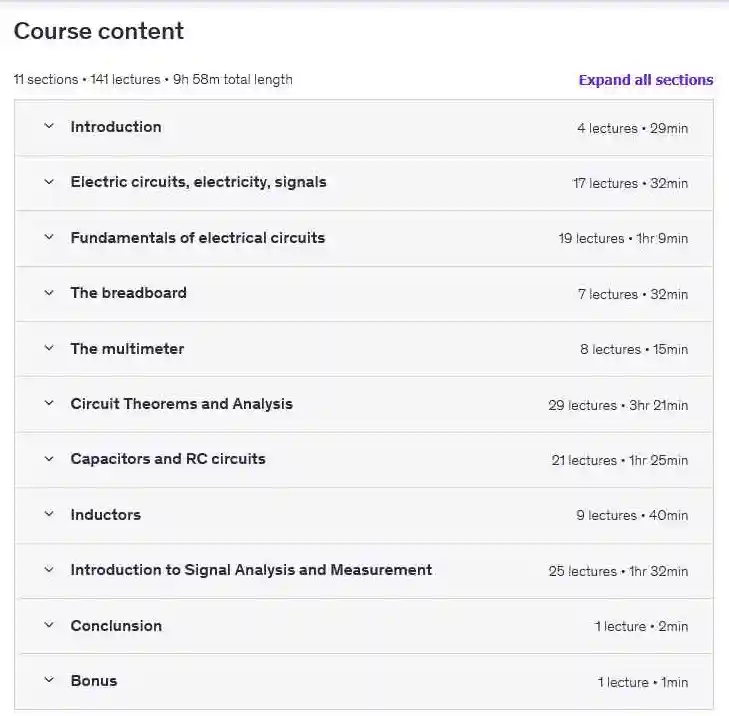Expand the Bonus section chevron
Image resolution: width=729 pixels, height=716 pixels.
coord(48,681)
